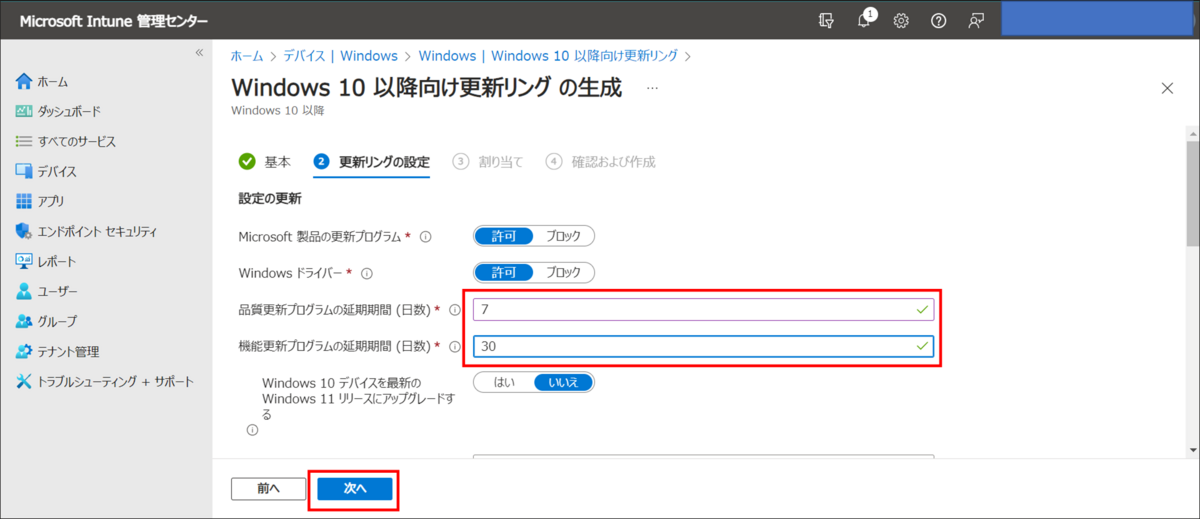Screen dimensions: 1200x519
Task: Click the テナント管理 gear icon
Action: [24, 351]
